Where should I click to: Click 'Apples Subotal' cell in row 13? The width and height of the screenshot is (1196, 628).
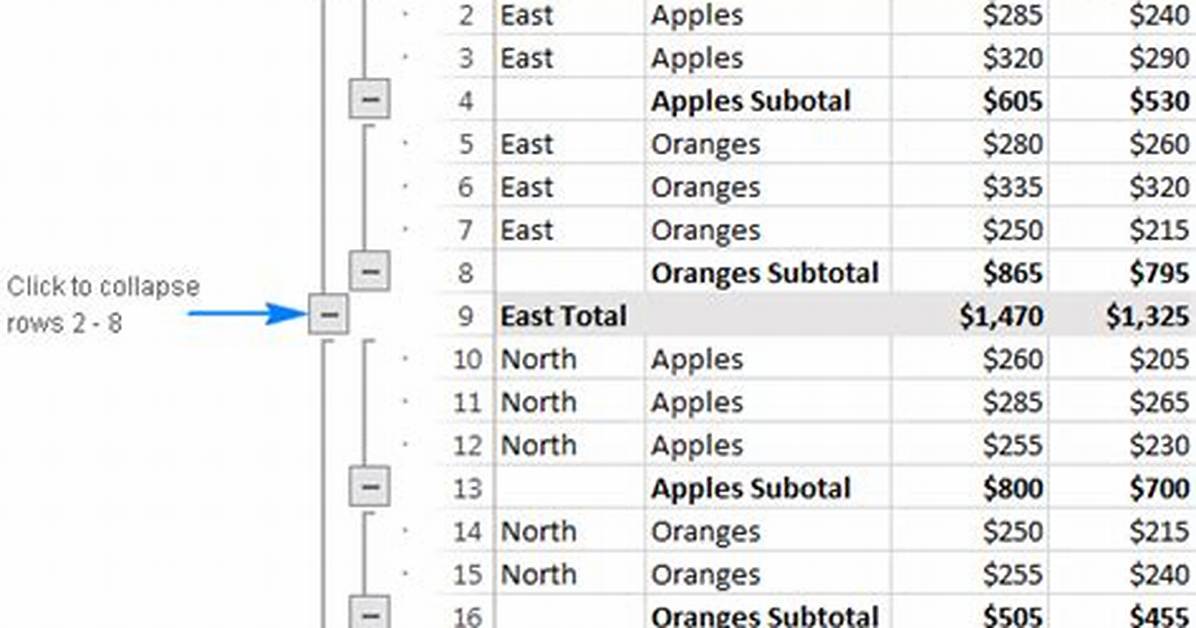(767, 488)
